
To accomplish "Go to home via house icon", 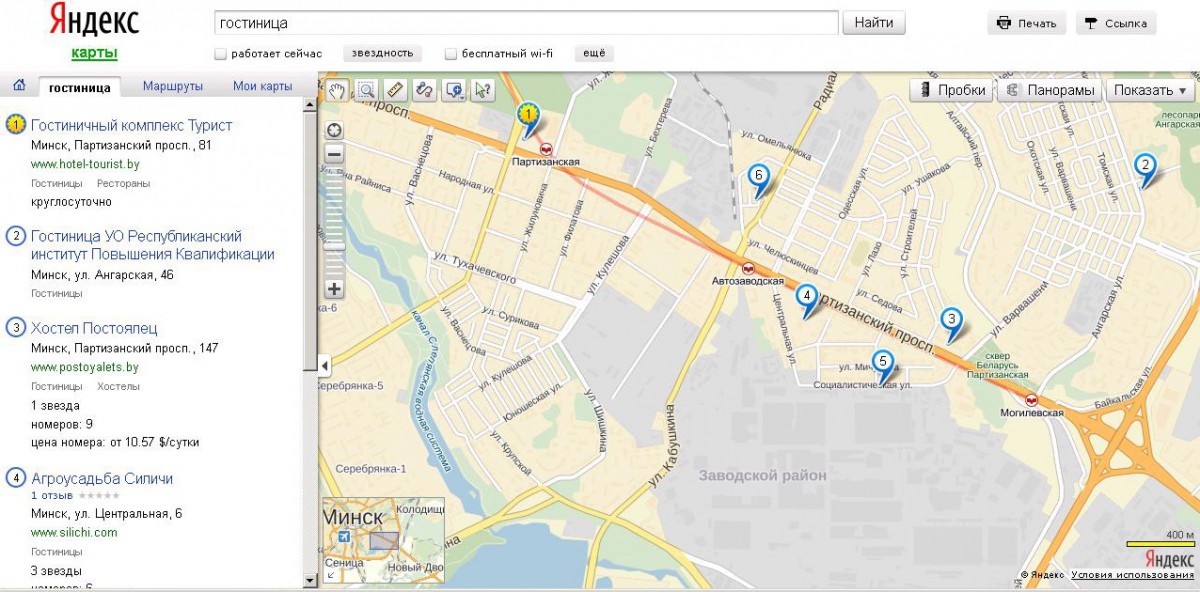I will click(18, 86).
